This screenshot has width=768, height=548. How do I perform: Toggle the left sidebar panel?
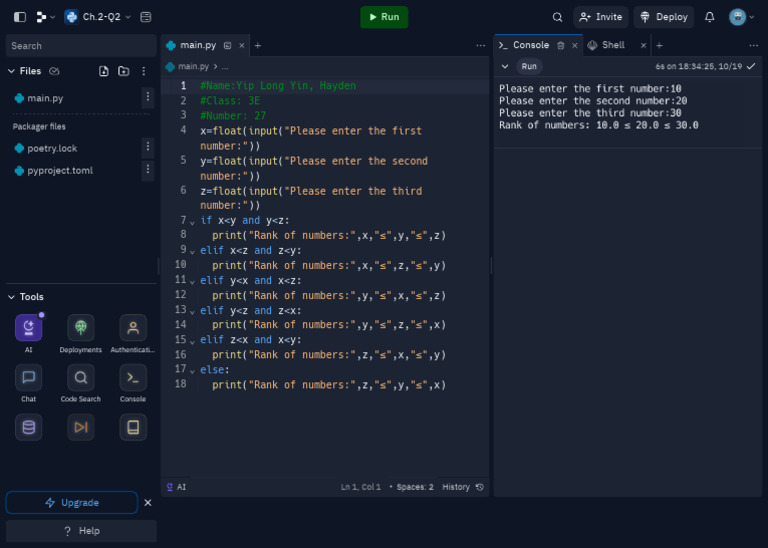coord(19,17)
